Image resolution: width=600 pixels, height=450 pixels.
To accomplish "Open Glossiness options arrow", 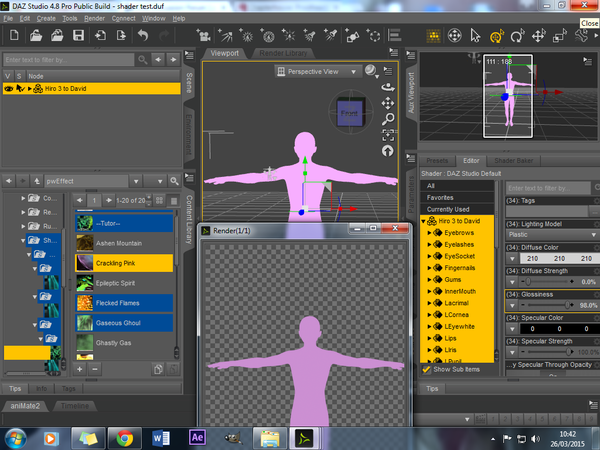I will (512, 305).
